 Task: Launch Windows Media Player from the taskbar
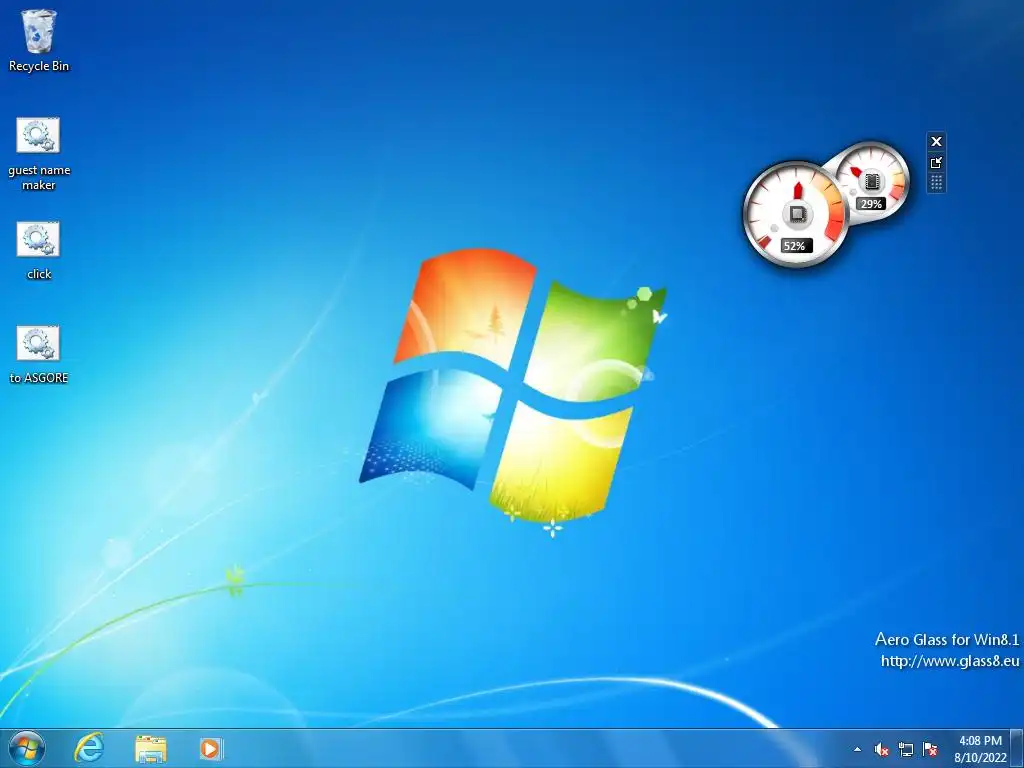pos(210,748)
